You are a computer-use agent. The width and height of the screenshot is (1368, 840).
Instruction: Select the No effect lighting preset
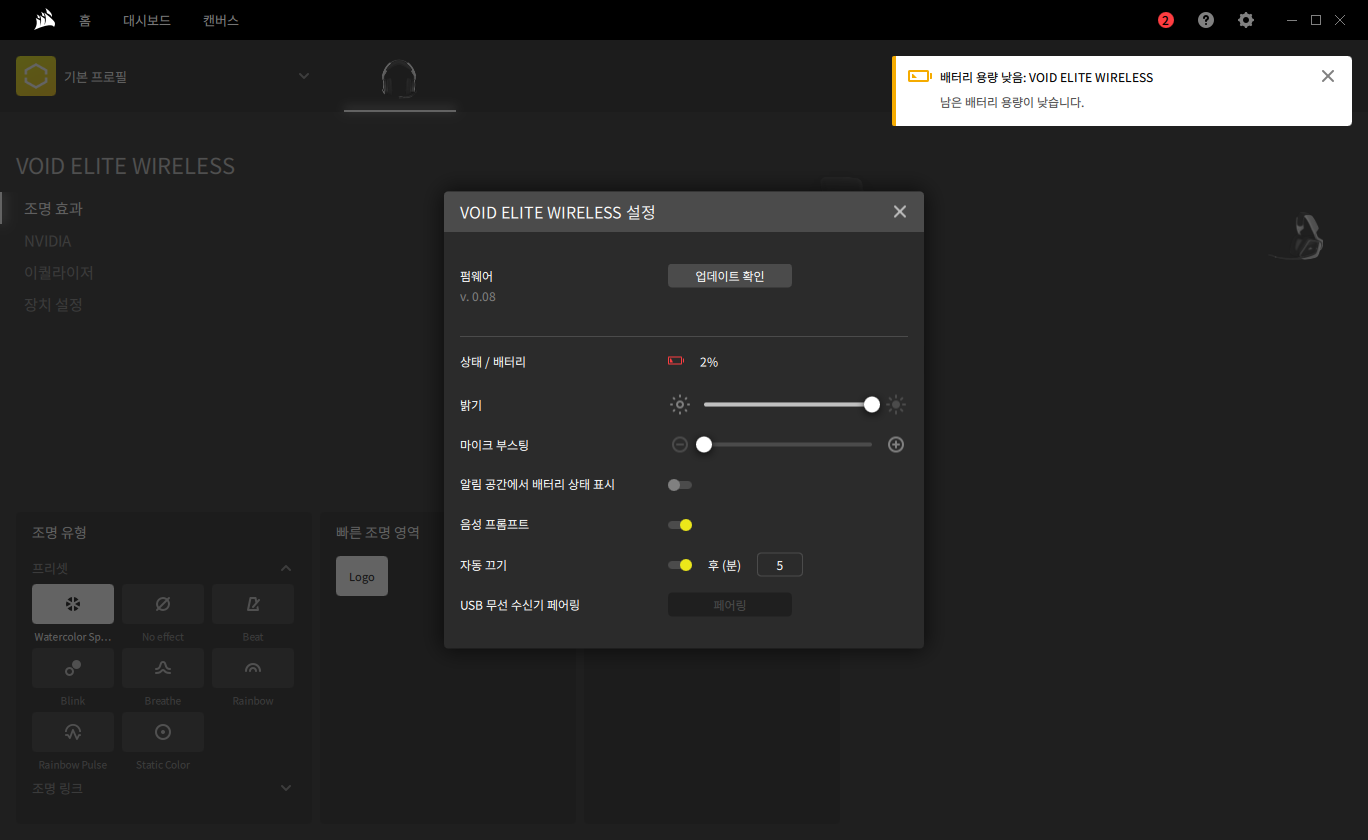[163, 604]
